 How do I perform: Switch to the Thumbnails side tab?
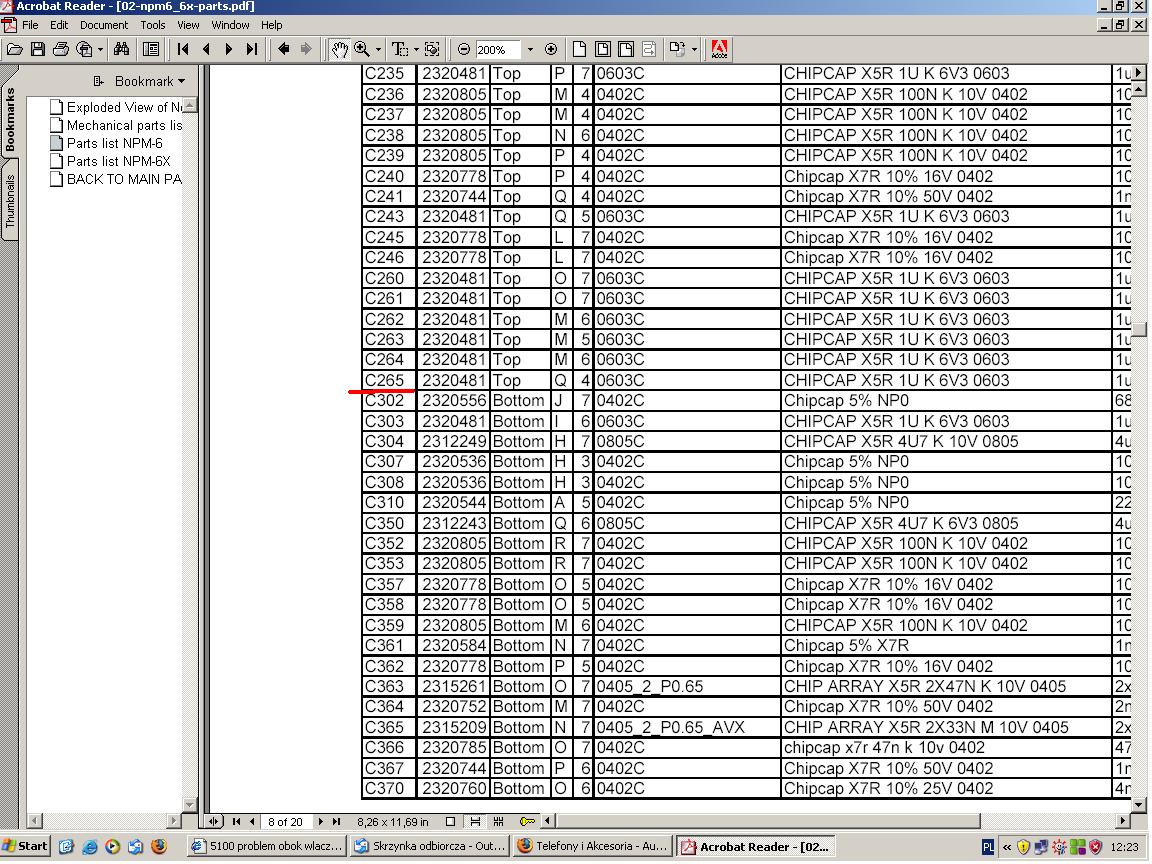10,202
